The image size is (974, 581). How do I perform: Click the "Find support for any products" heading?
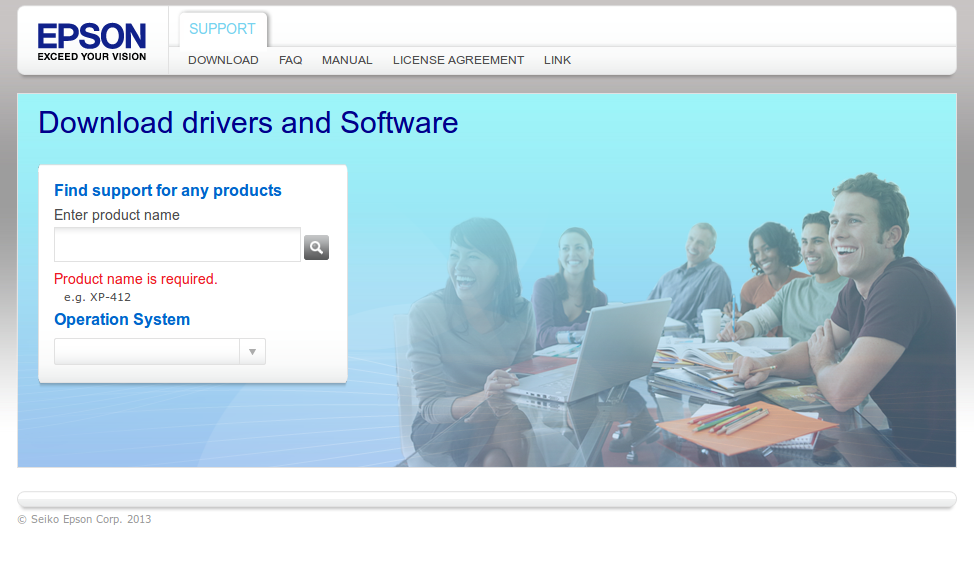click(x=168, y=191)
